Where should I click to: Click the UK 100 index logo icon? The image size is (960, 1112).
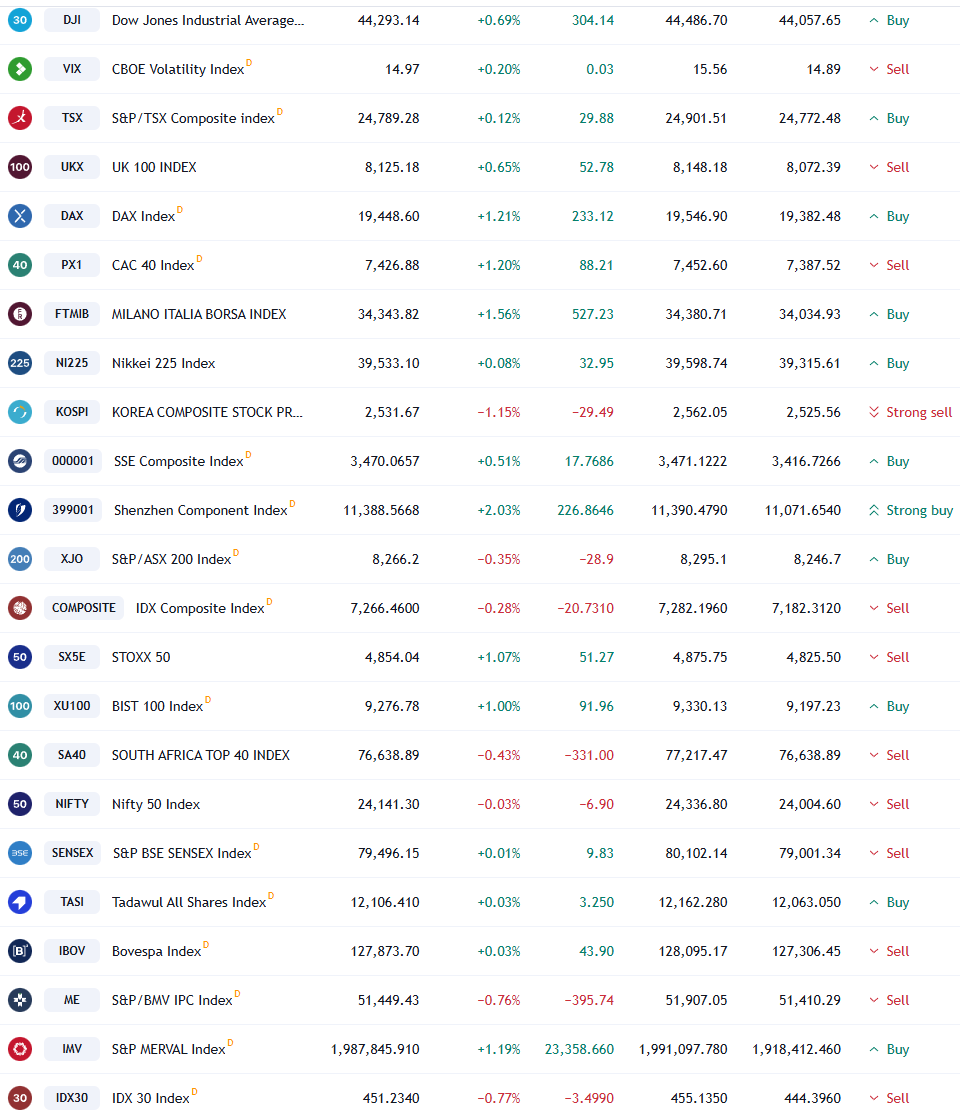click(x=20, y=167)
